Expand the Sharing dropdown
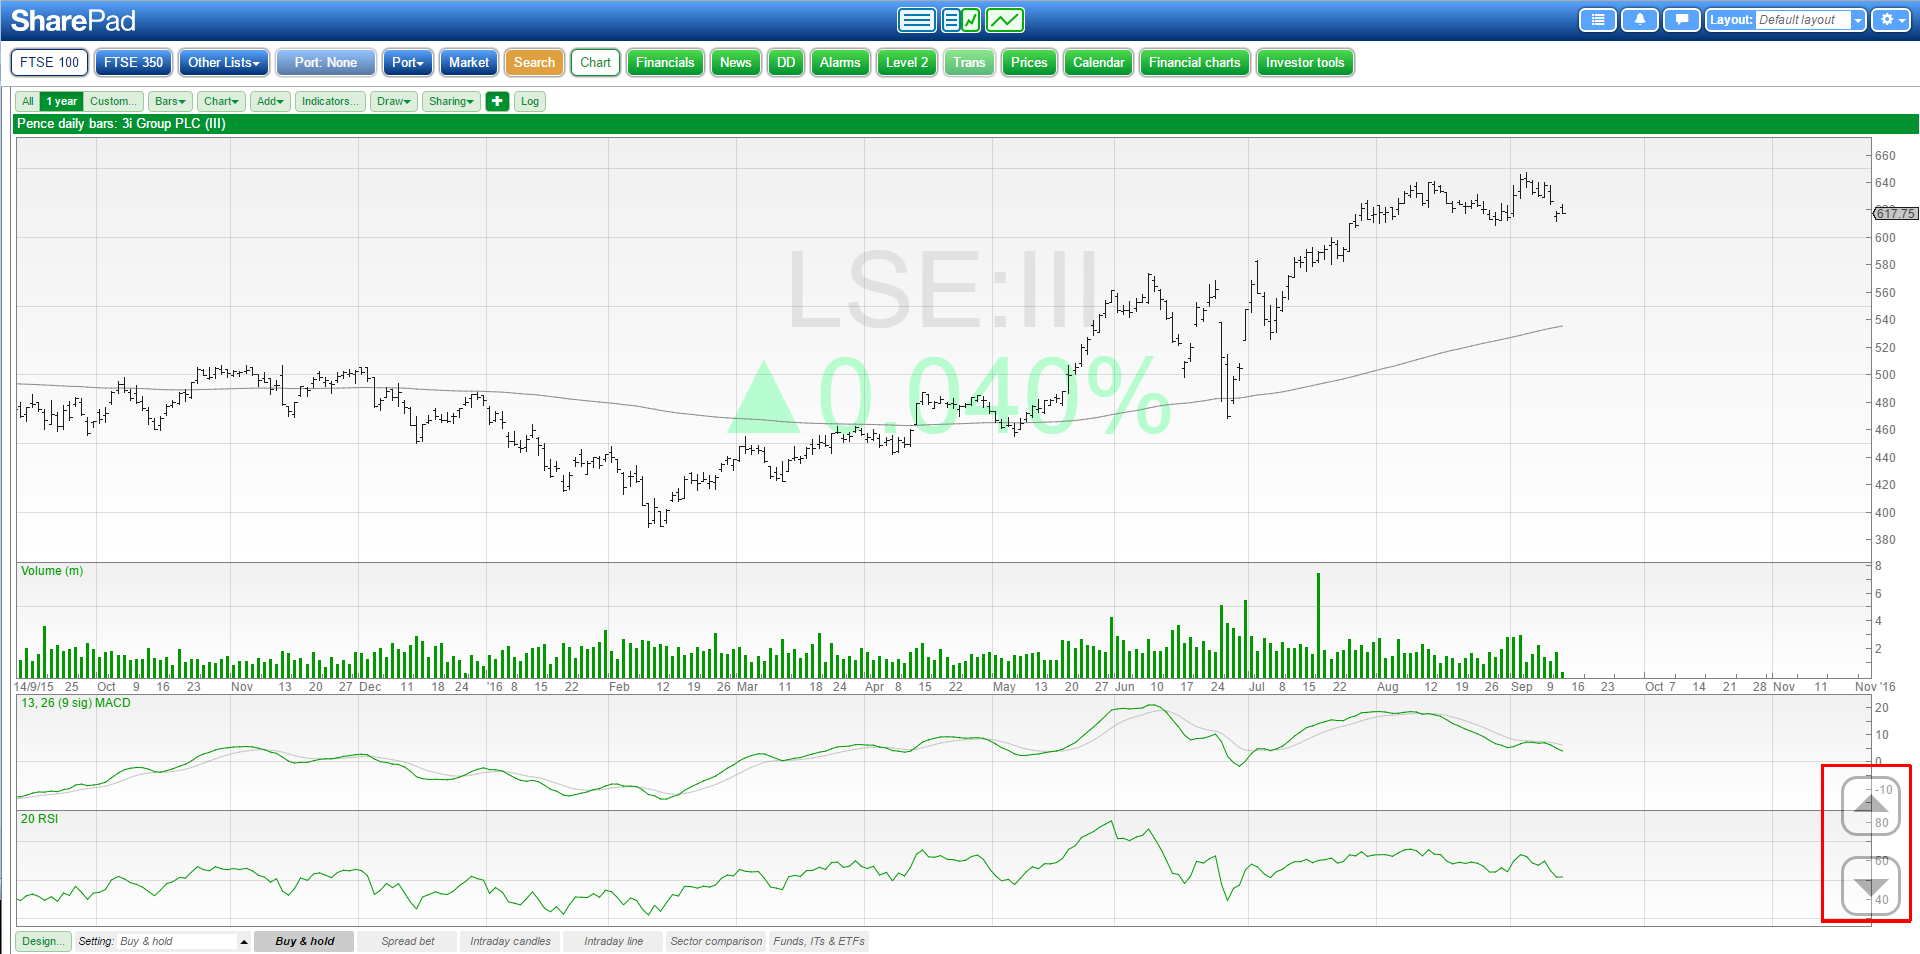 (451, 101)
